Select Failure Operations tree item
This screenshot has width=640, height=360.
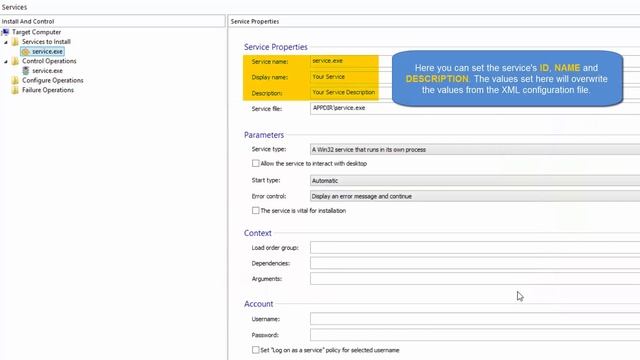(48, 90)
